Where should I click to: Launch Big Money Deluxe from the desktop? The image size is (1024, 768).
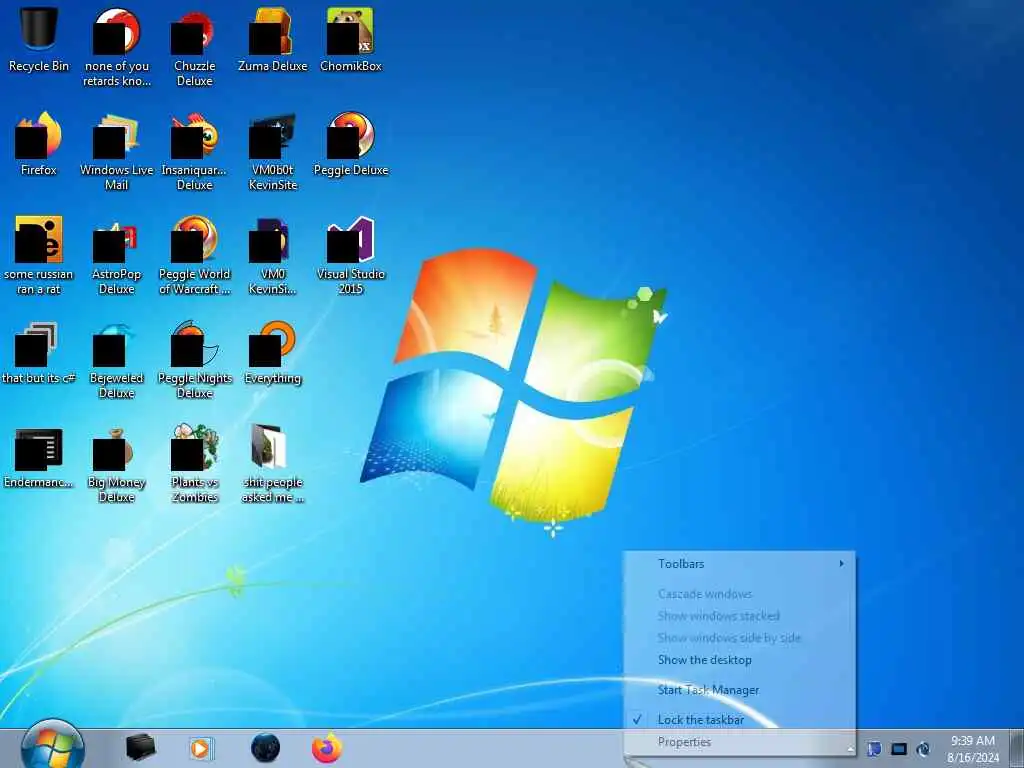pyautogui.click(x=116, y=464)
